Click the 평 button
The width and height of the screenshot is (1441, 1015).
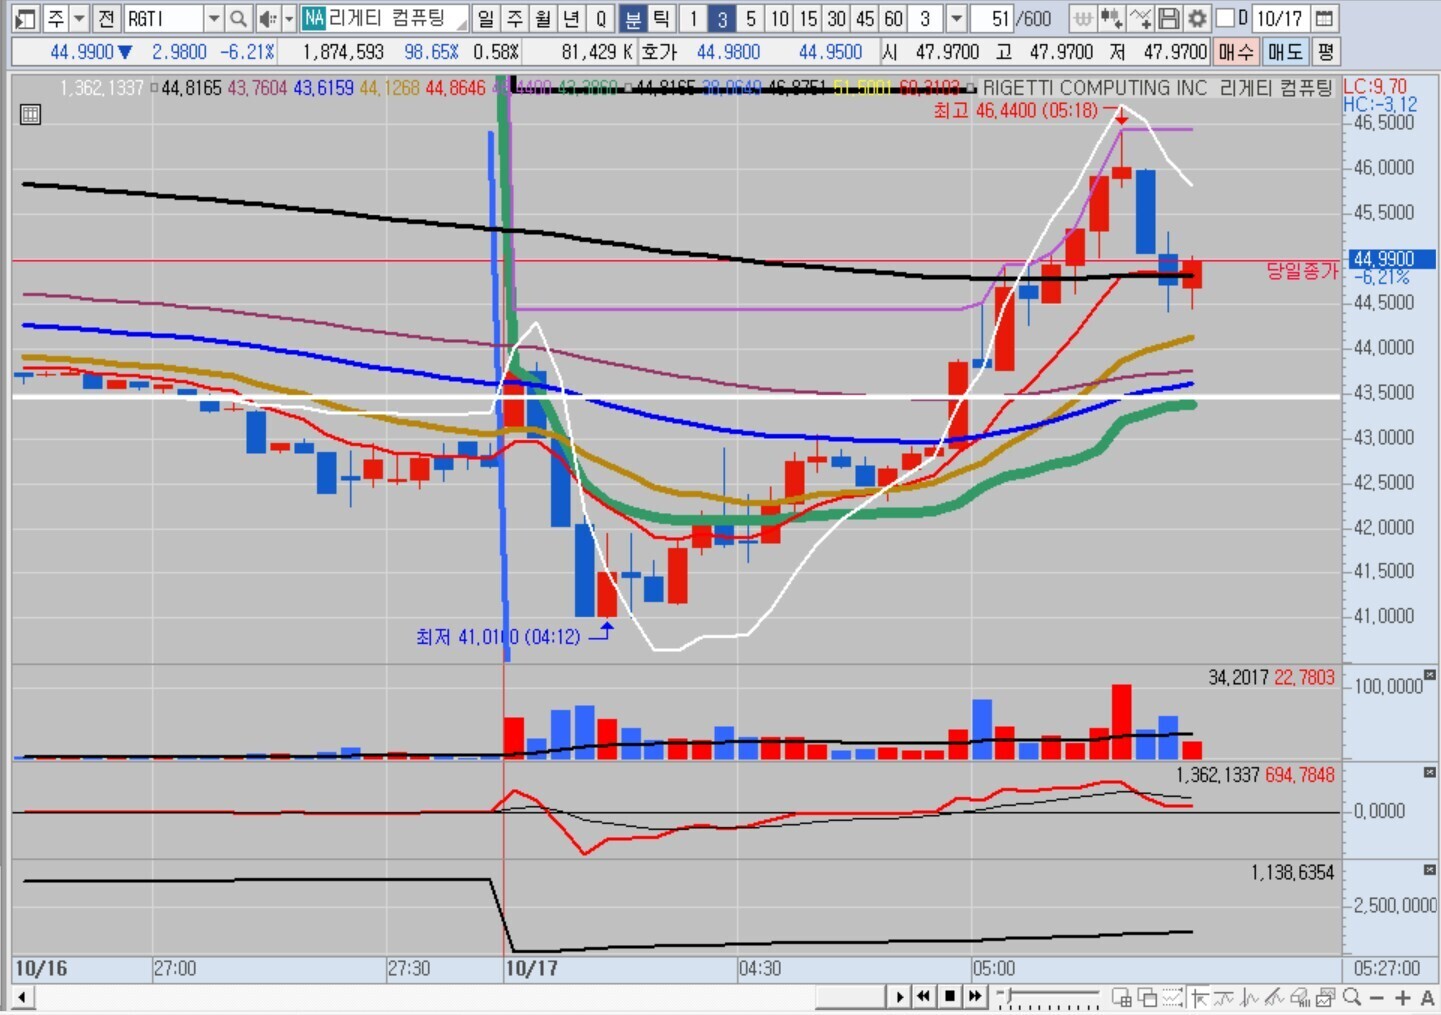coord(1325,51)
